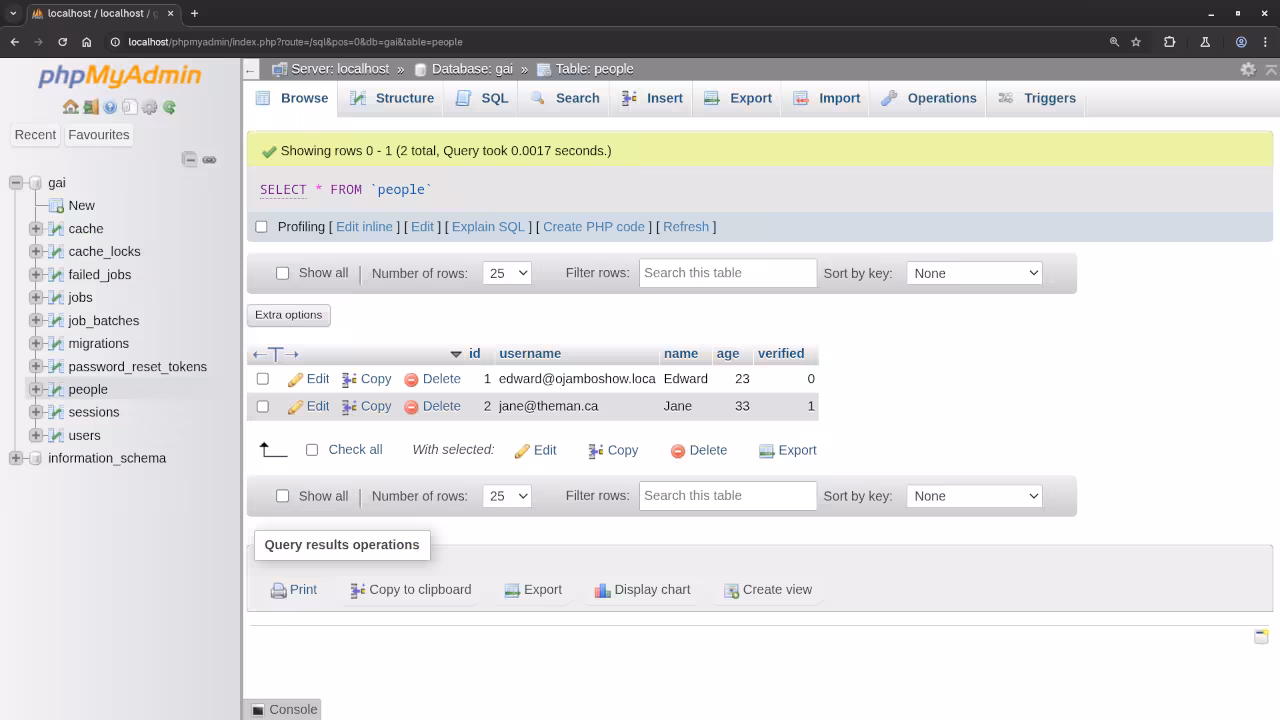Open upper Number of rows dropdown

click(506, 273)
